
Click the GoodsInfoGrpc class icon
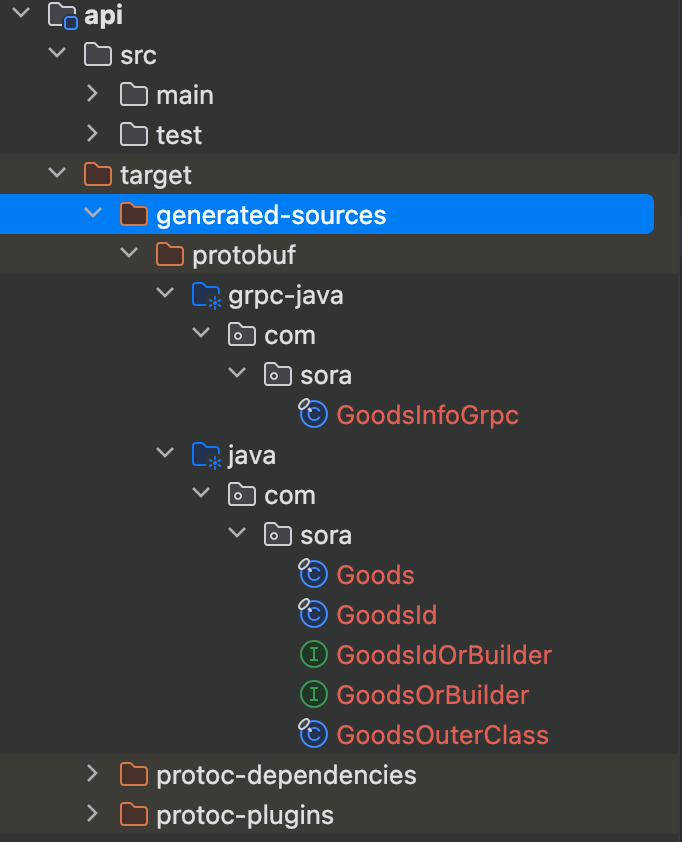313,415
